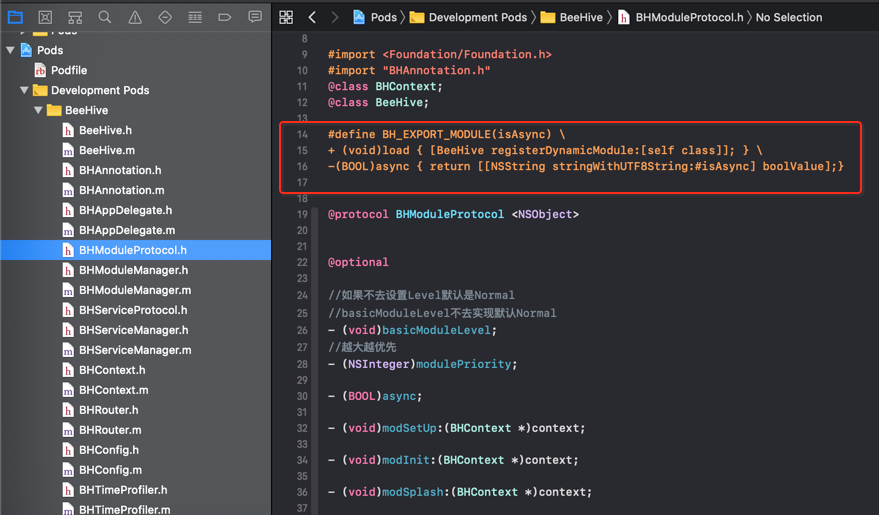Open BHServiceProtocol.h file

(x=133, y=310)
